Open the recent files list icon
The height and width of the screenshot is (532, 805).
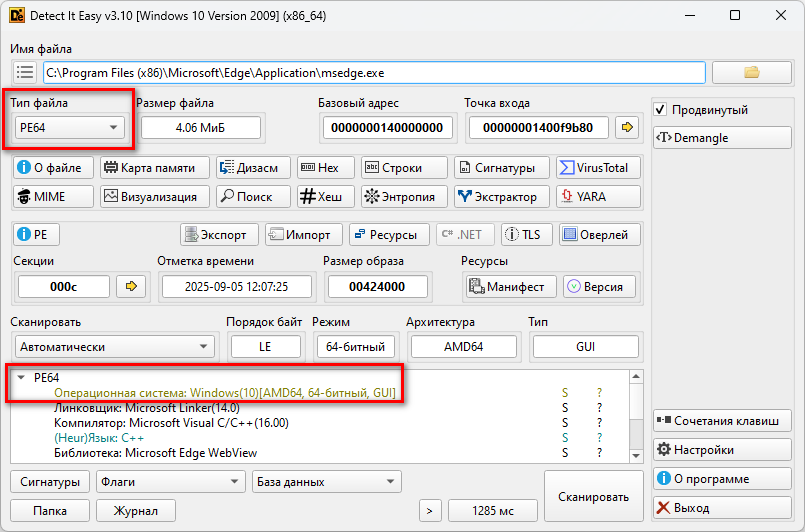(x=25, y=72)
